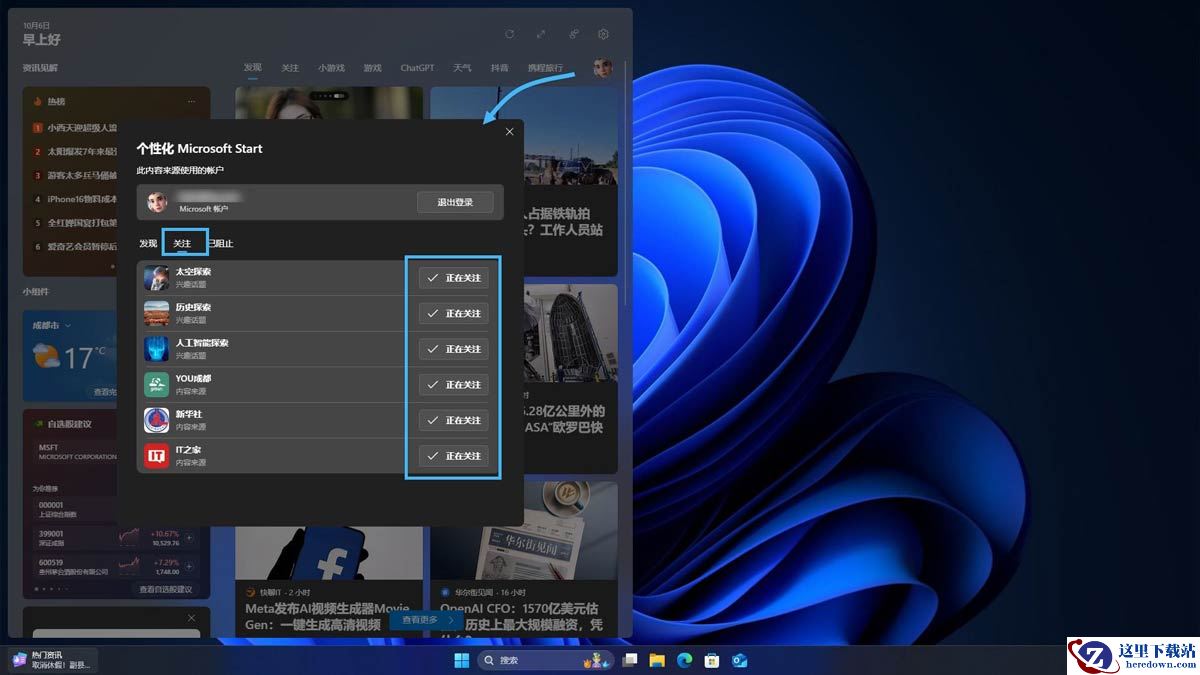
Task: Open Microsoft Store from the taskbar
Action: [x=712, y=660]
